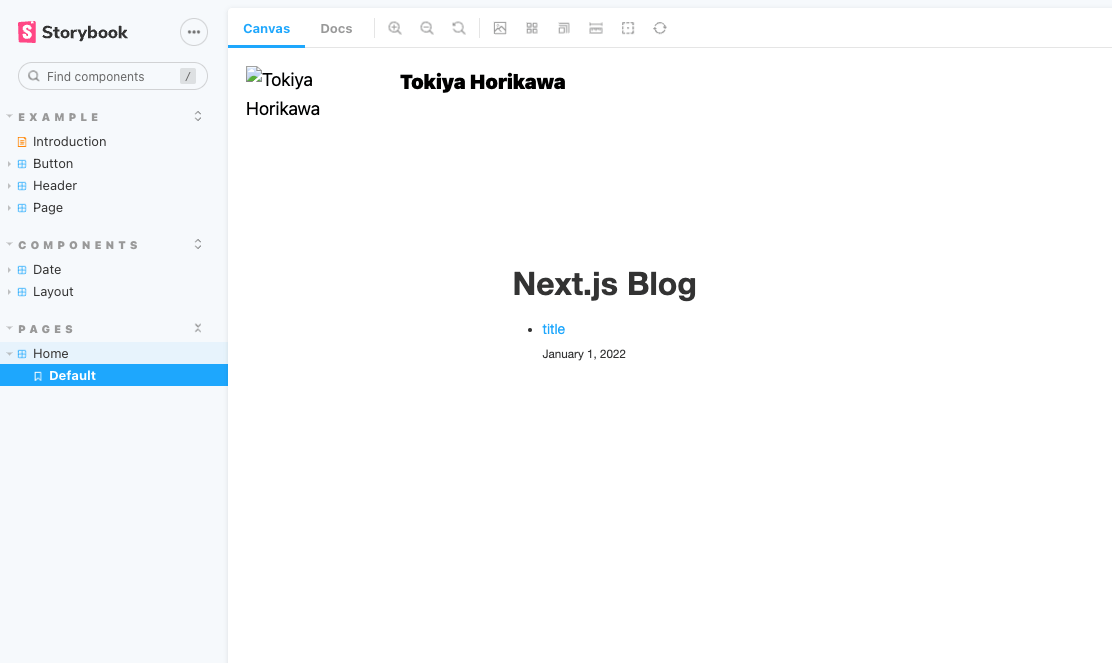Click the broken Tokiya Horikawa profile image

pos(283,93)
